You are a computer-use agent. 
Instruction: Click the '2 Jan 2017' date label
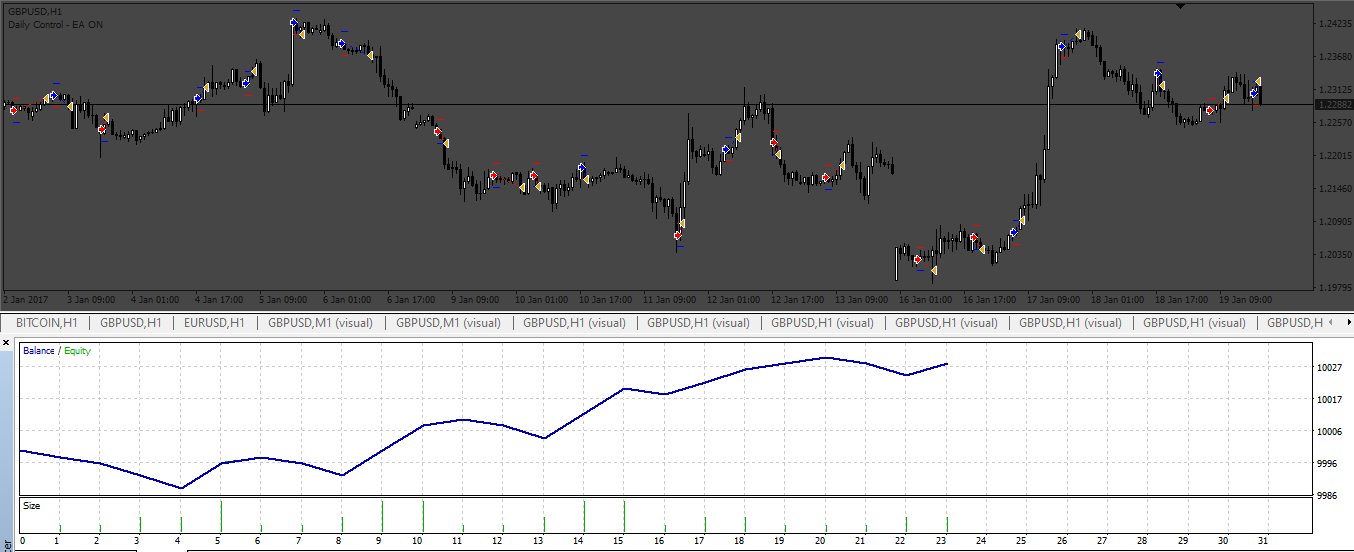[26, 299]
